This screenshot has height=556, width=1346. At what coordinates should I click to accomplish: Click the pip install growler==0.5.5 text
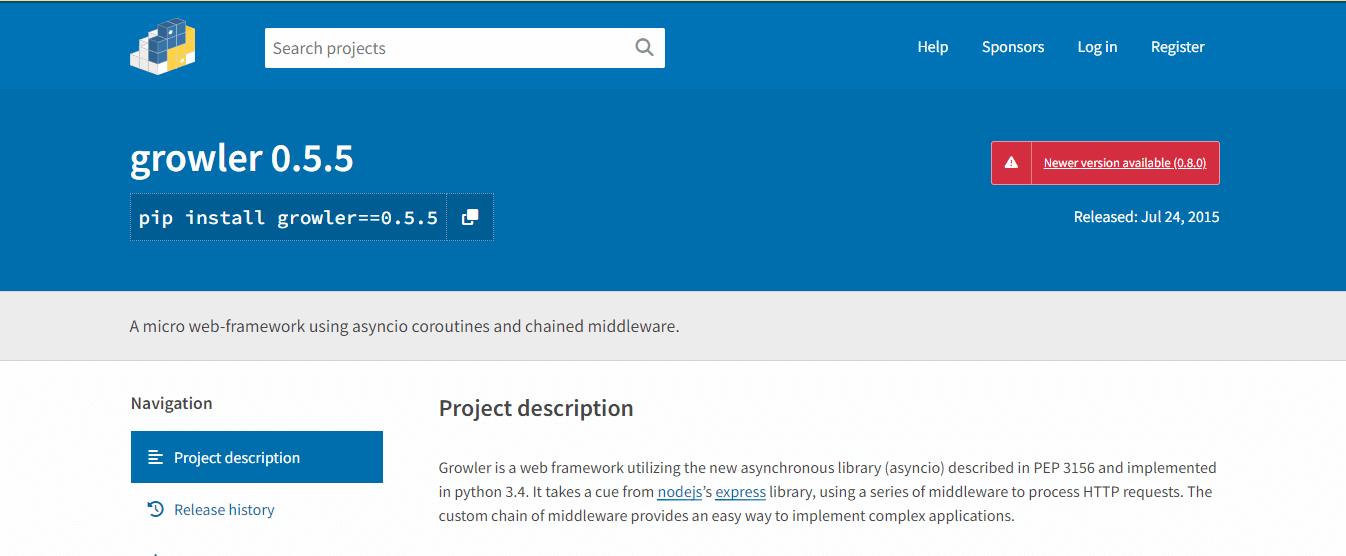click(288, 218)
